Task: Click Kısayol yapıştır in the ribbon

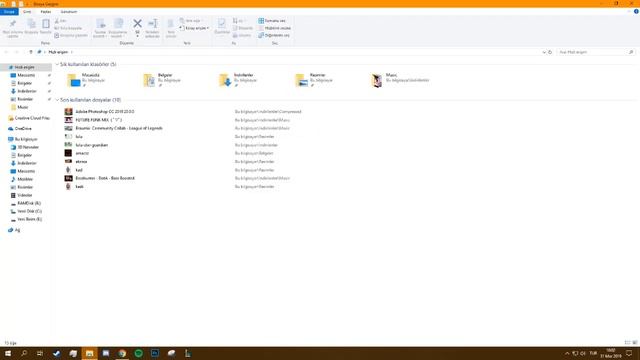Action: click(71, 36)
